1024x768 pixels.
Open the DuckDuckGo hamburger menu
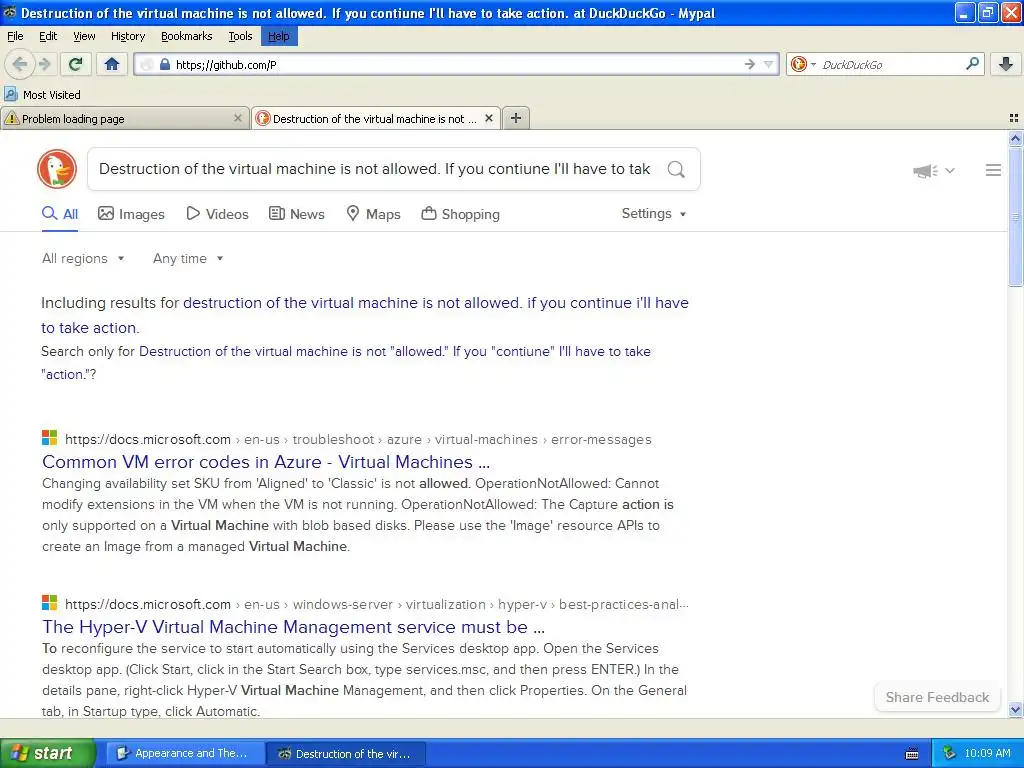point(993,170)
